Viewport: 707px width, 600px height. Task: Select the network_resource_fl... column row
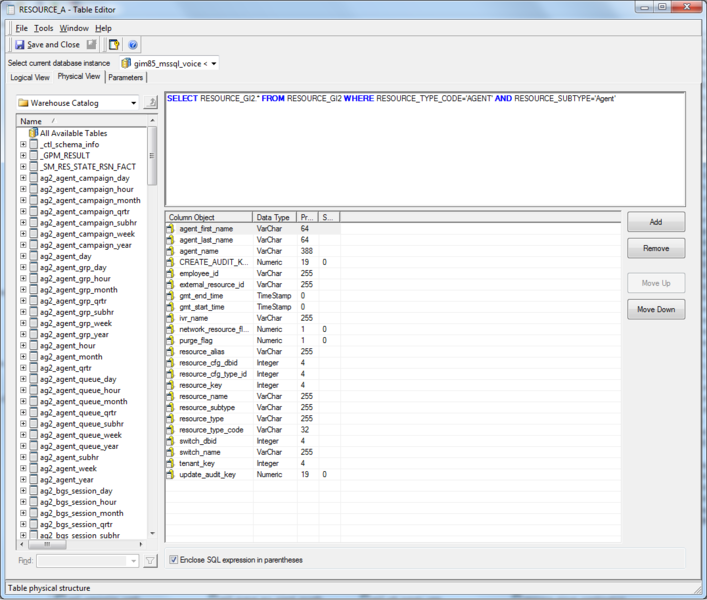pos(253,329)
